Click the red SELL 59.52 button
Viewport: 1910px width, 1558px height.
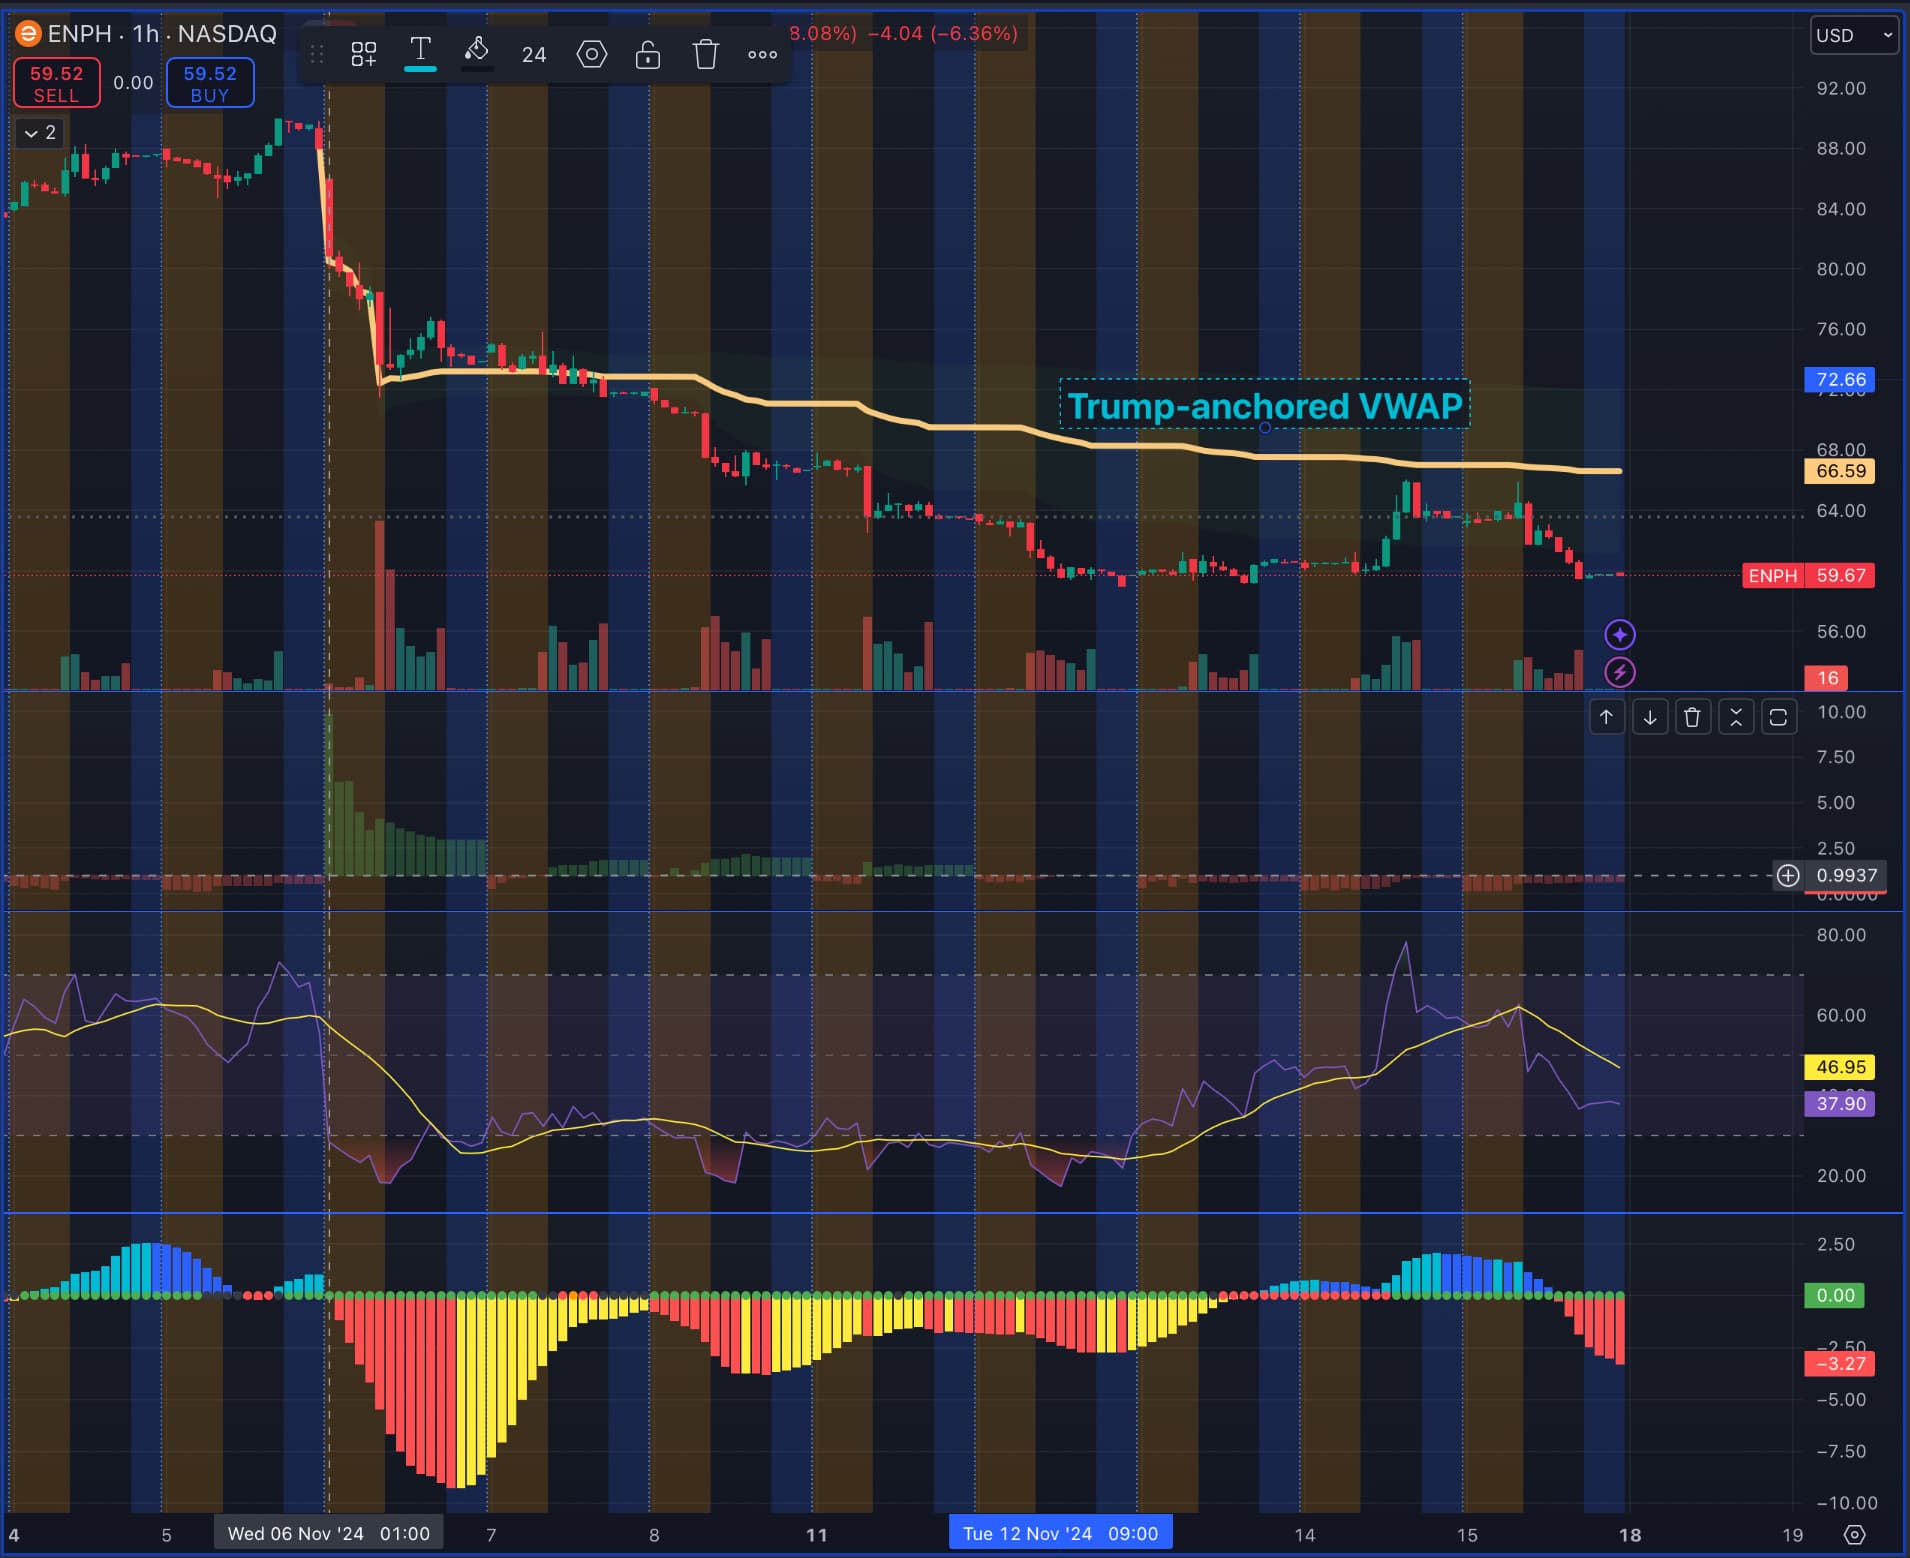[56, 83]
